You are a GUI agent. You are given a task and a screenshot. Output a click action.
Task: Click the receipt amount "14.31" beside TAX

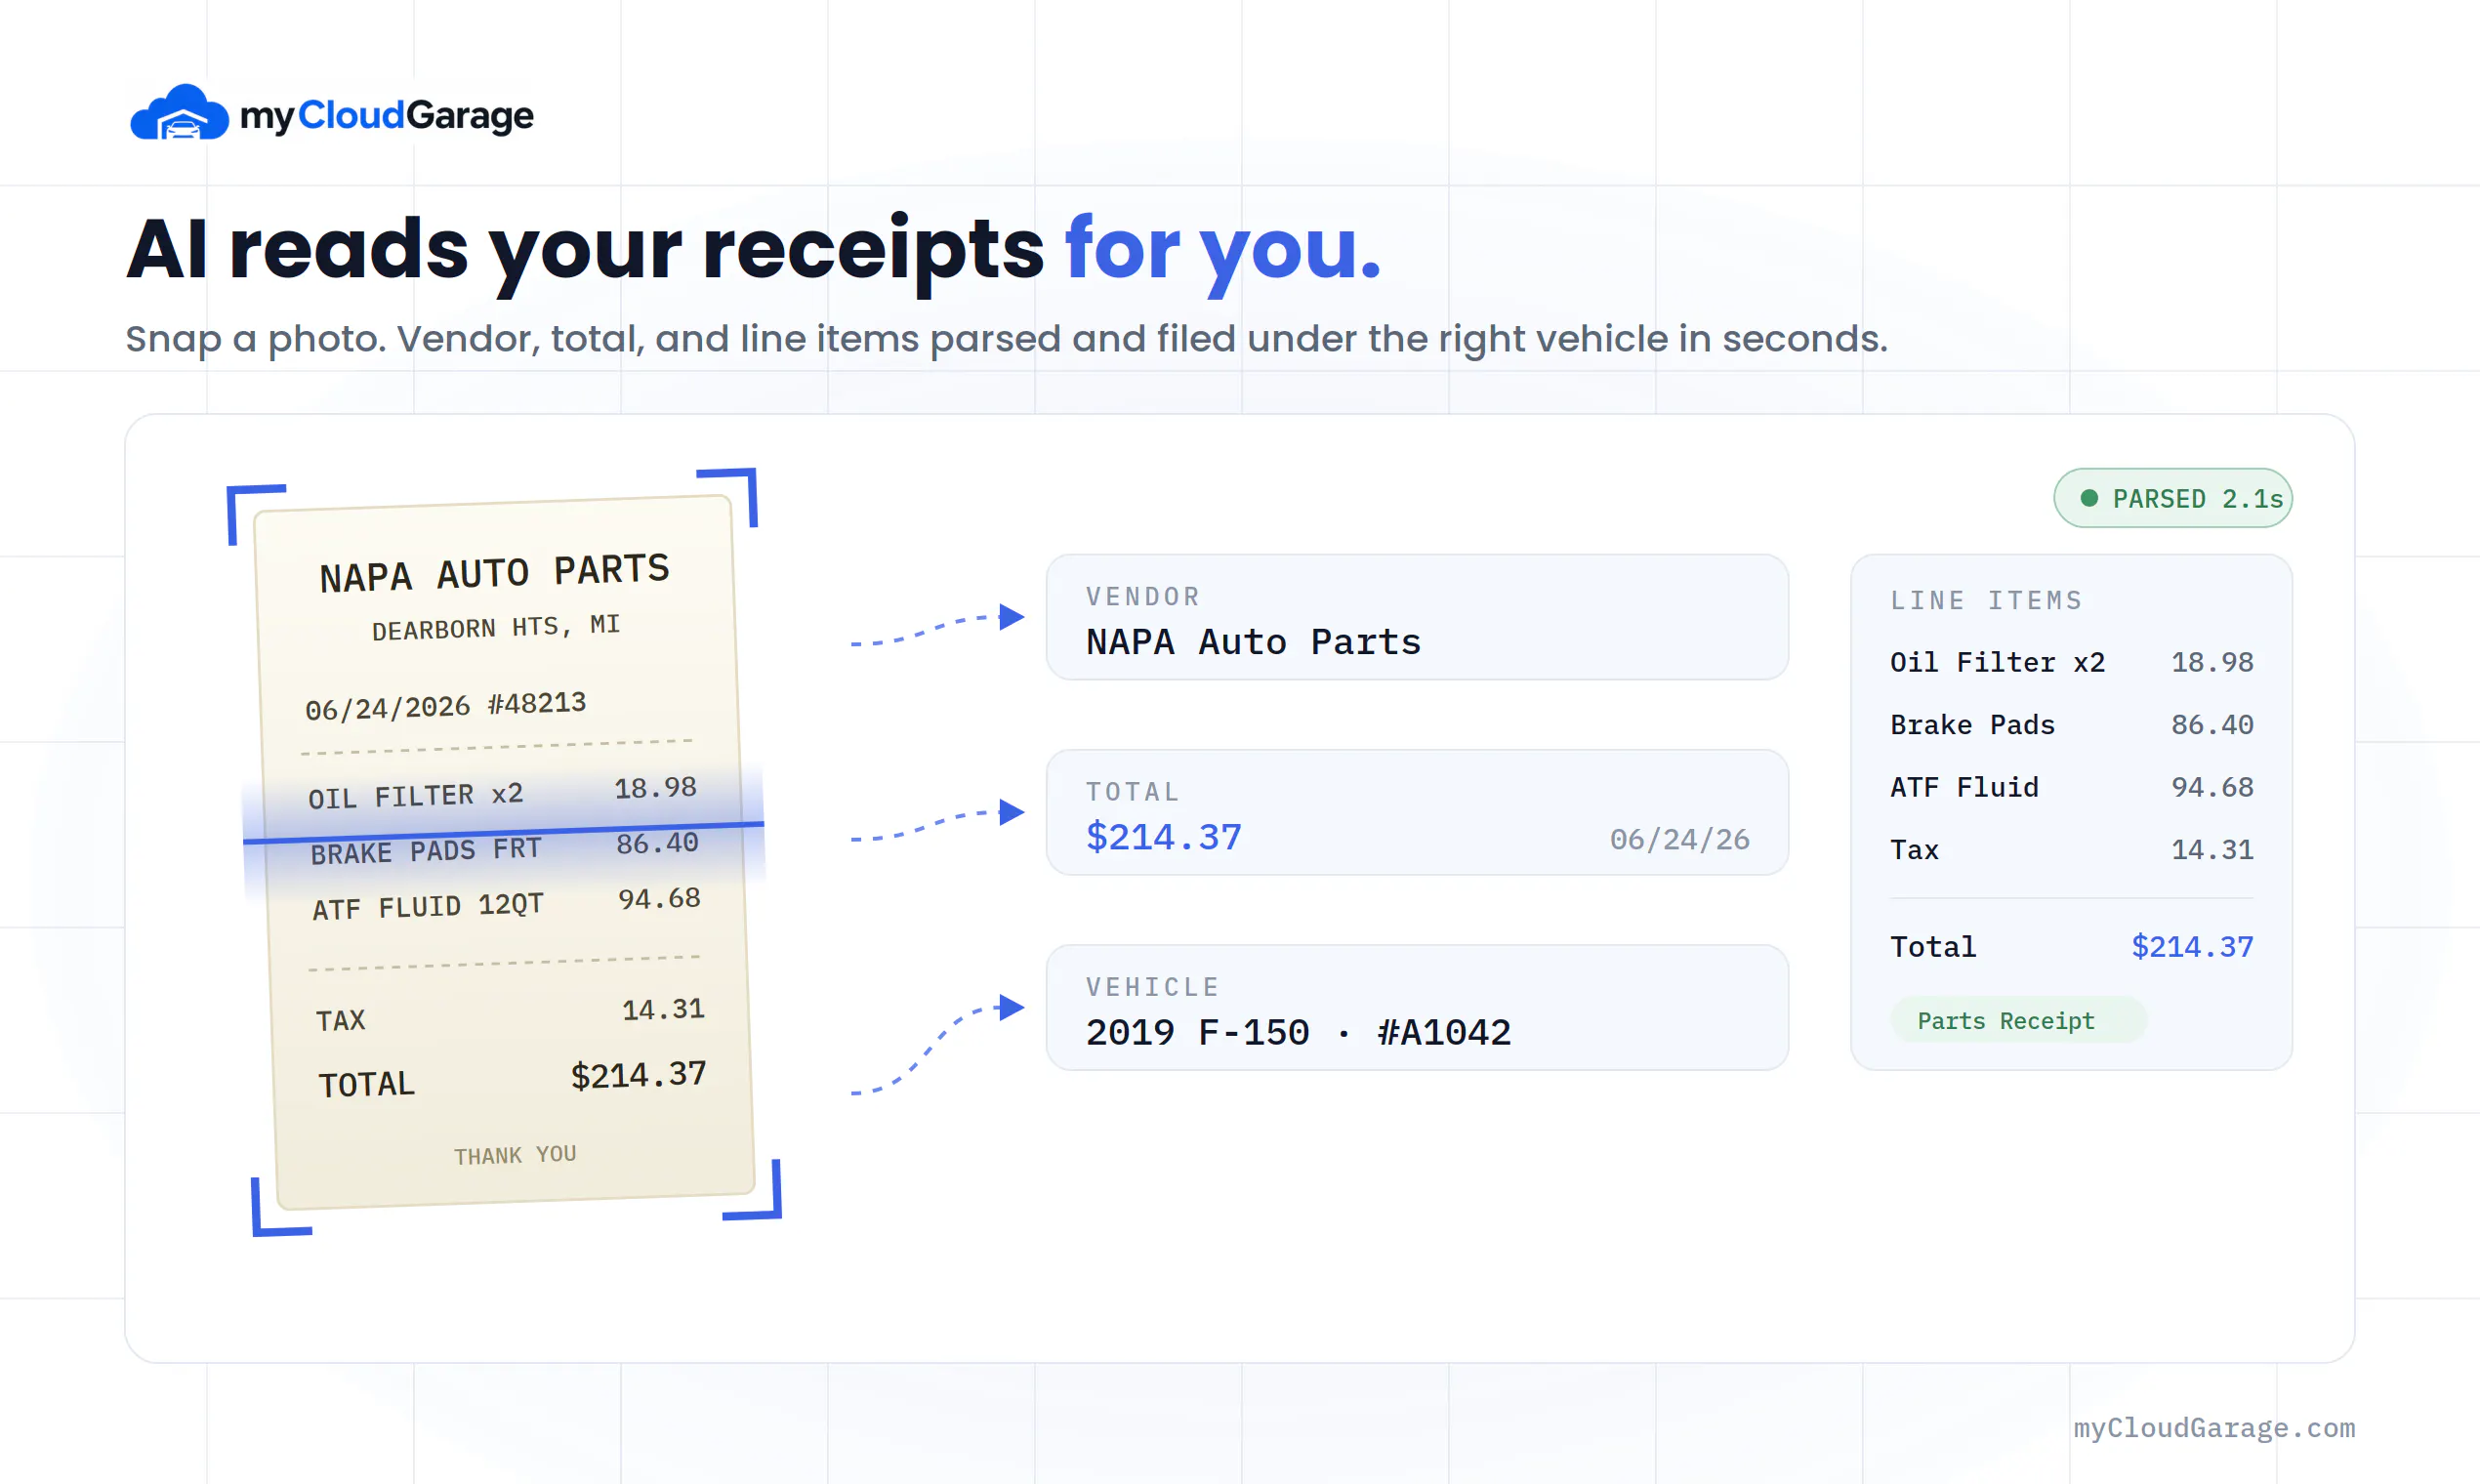pyautogui.click(x=663, y=1009)
